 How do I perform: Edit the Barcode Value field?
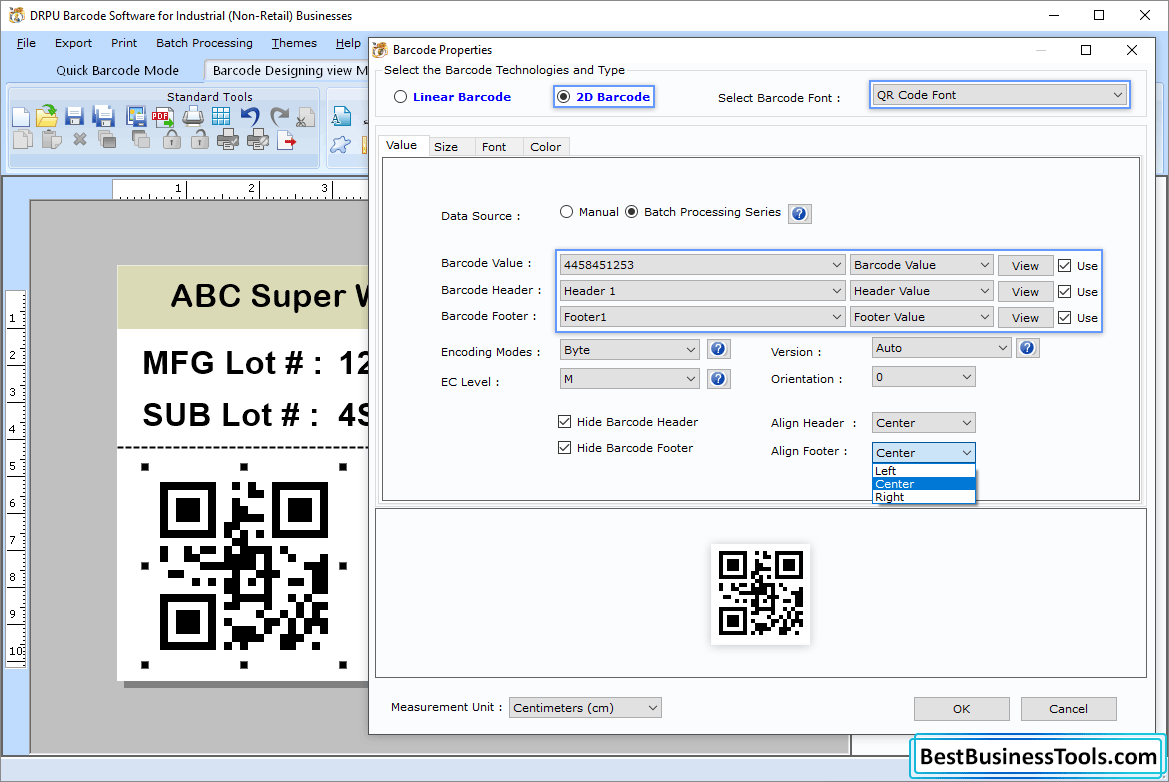click(x=700, y=264)
